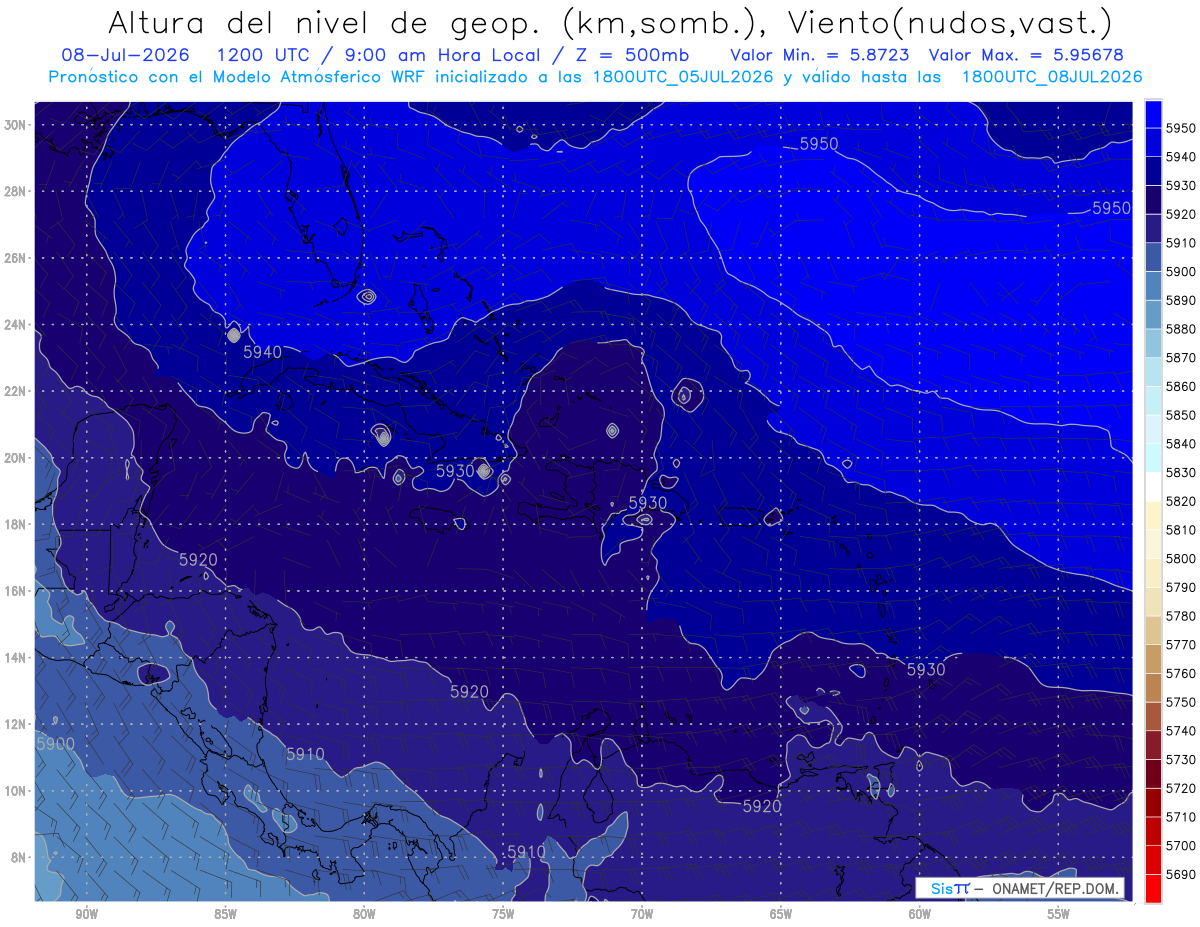Click the '26N' latitude axis label
Screen dimensions: 1200x927
click(15, 258)
